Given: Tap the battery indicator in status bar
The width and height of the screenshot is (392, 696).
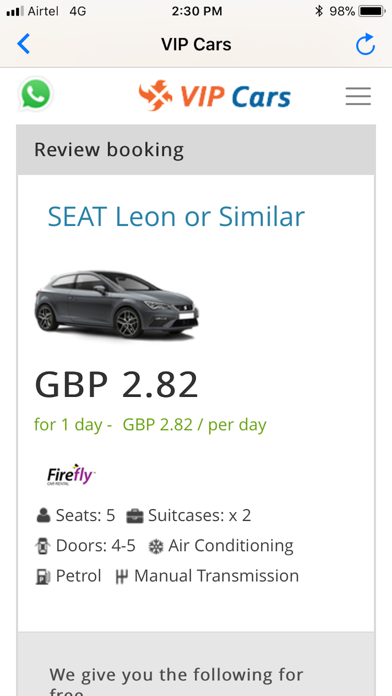Looking at the screenshot, I should (x=372, y=11).
